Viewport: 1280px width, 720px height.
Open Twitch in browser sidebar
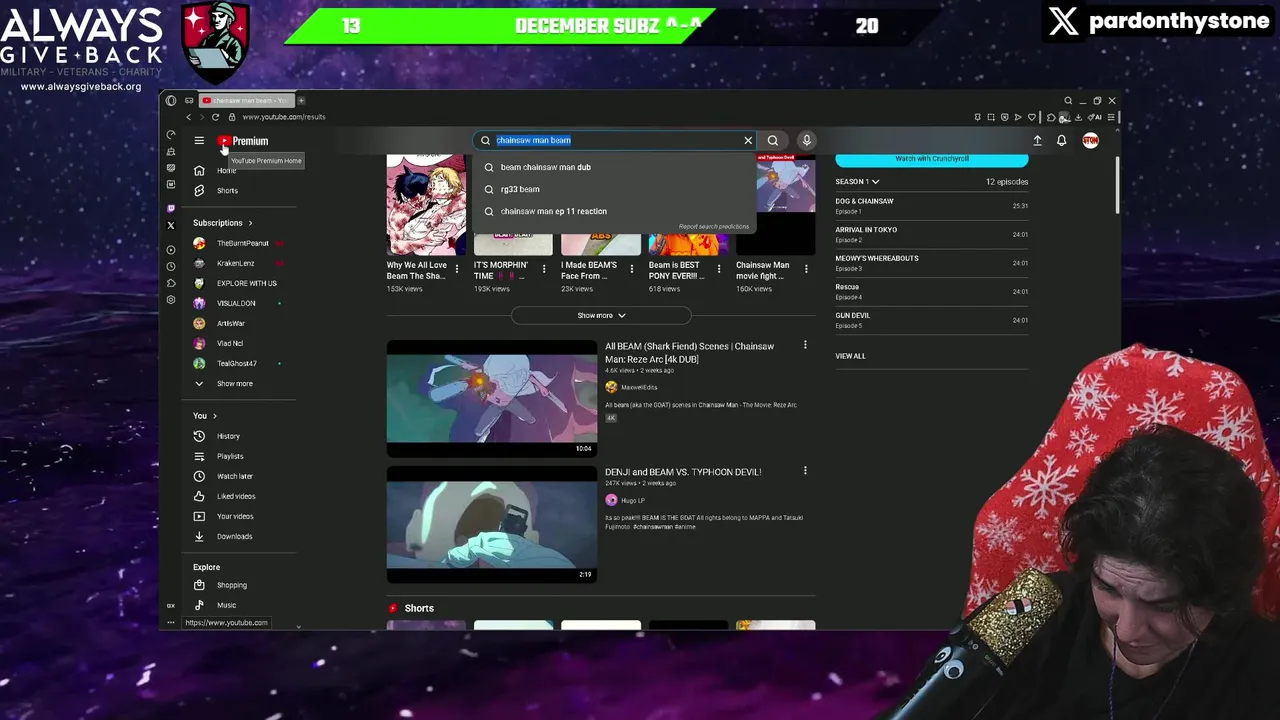(171, 209)
